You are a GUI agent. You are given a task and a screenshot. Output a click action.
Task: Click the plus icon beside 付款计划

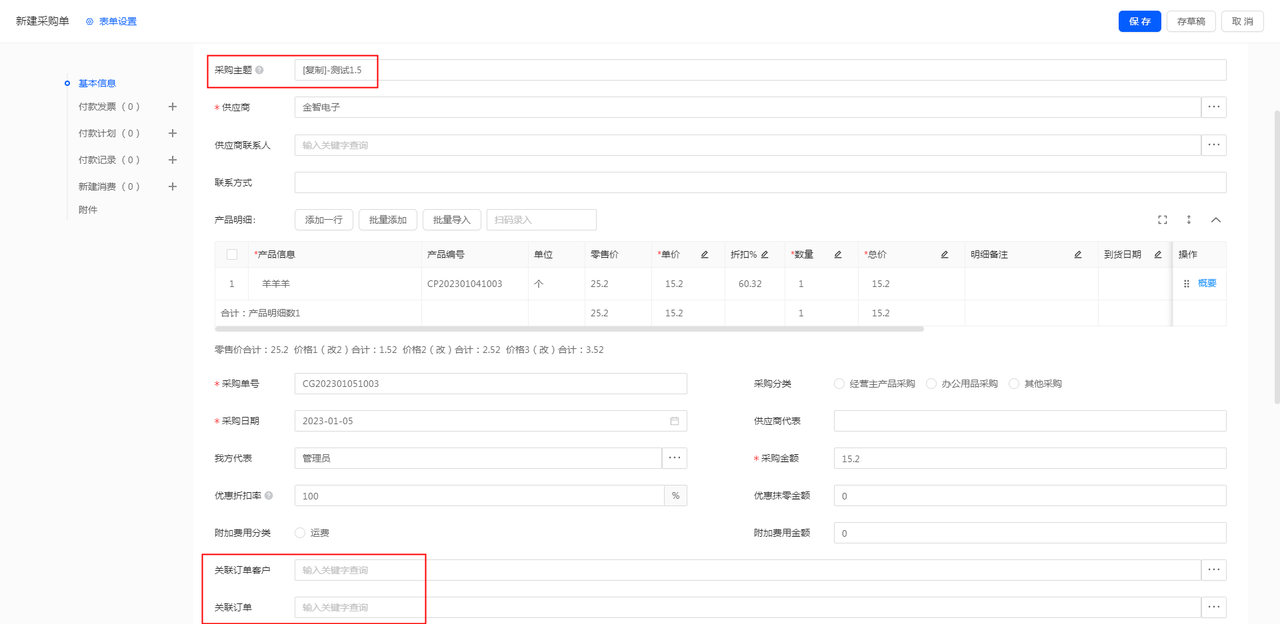[x=172, y=133]
